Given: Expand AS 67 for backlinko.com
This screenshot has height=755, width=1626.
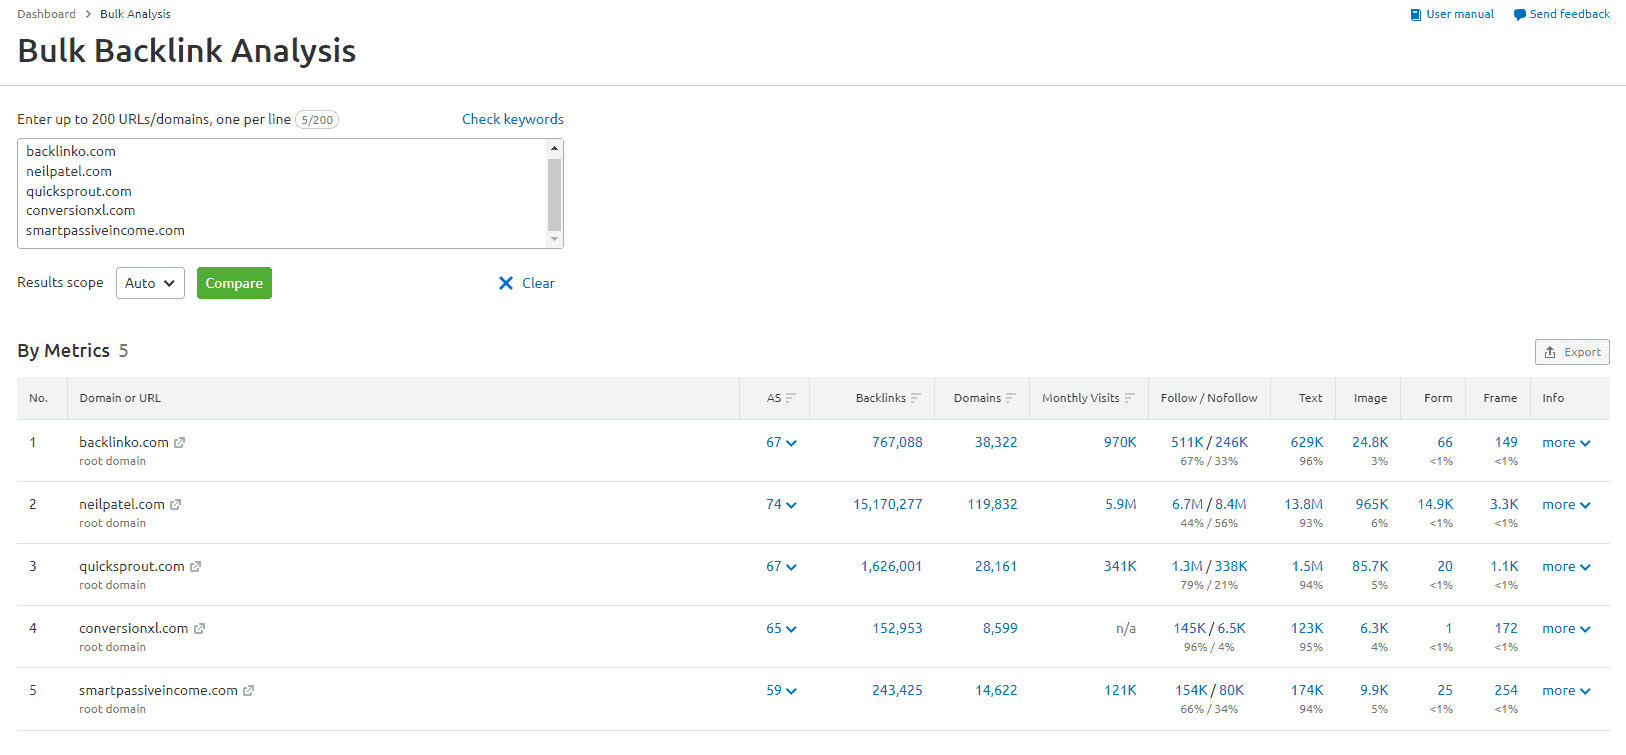Looking at the screenshot, I should pyautogui.click(x=781, y=442).
